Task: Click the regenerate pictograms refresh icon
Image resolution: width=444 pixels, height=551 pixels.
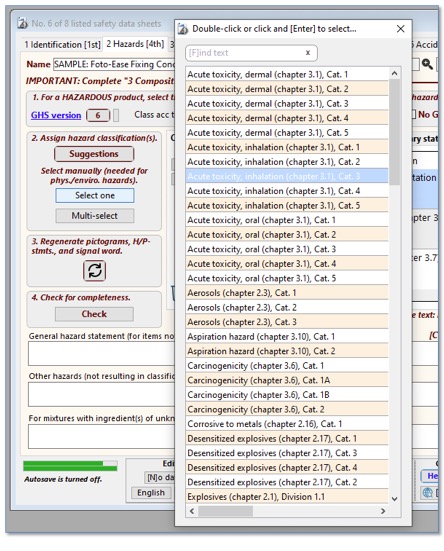Action: [x=94, y=271]
